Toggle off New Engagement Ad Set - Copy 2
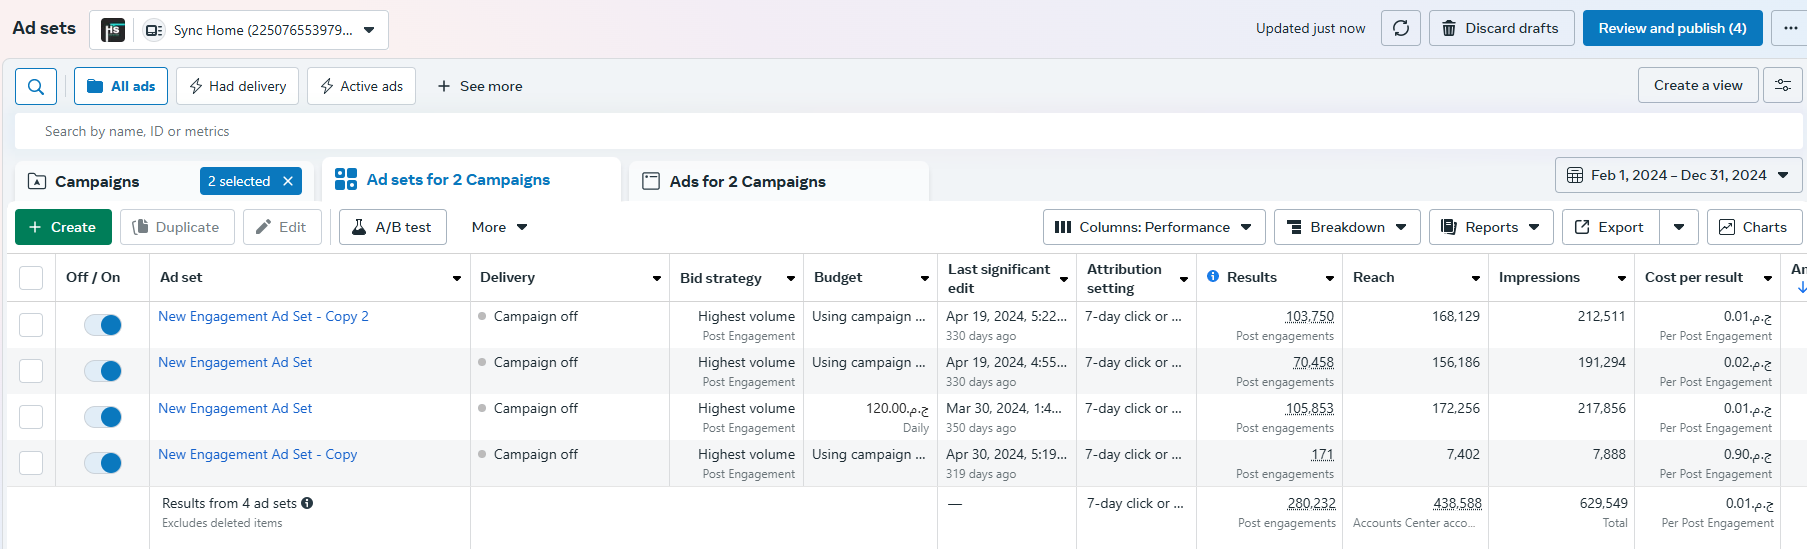The width and height of the screenshot is (1807, 549). (103, 325)
